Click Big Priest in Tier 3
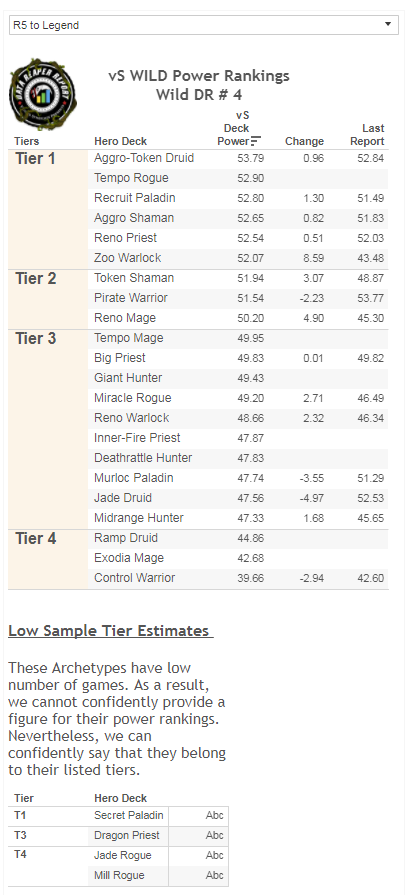 [x=120, y=358]
